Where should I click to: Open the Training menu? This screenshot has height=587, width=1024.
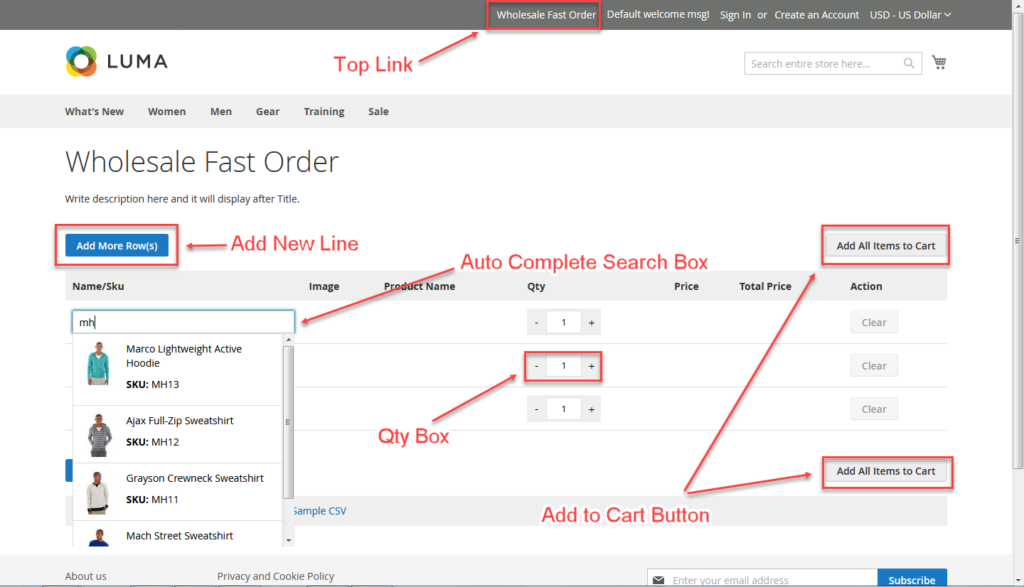324,112
